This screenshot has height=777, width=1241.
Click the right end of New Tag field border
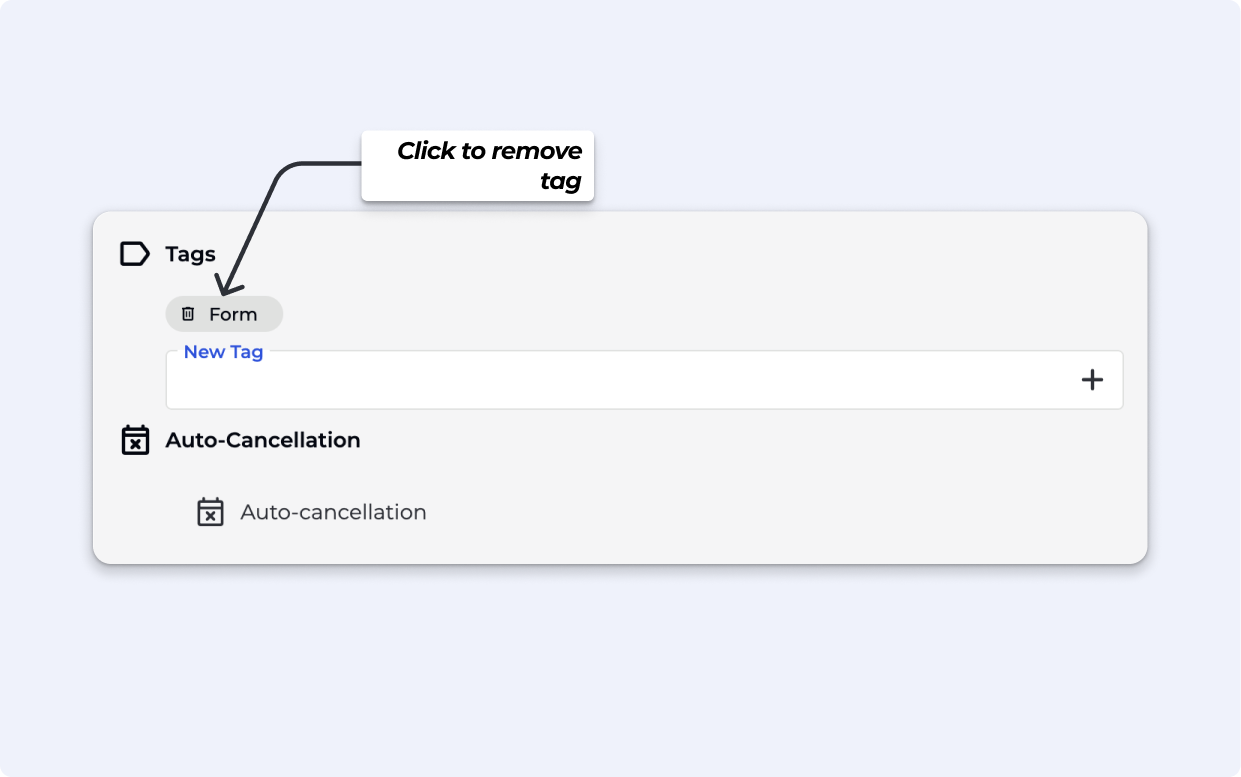point(1122,380)
